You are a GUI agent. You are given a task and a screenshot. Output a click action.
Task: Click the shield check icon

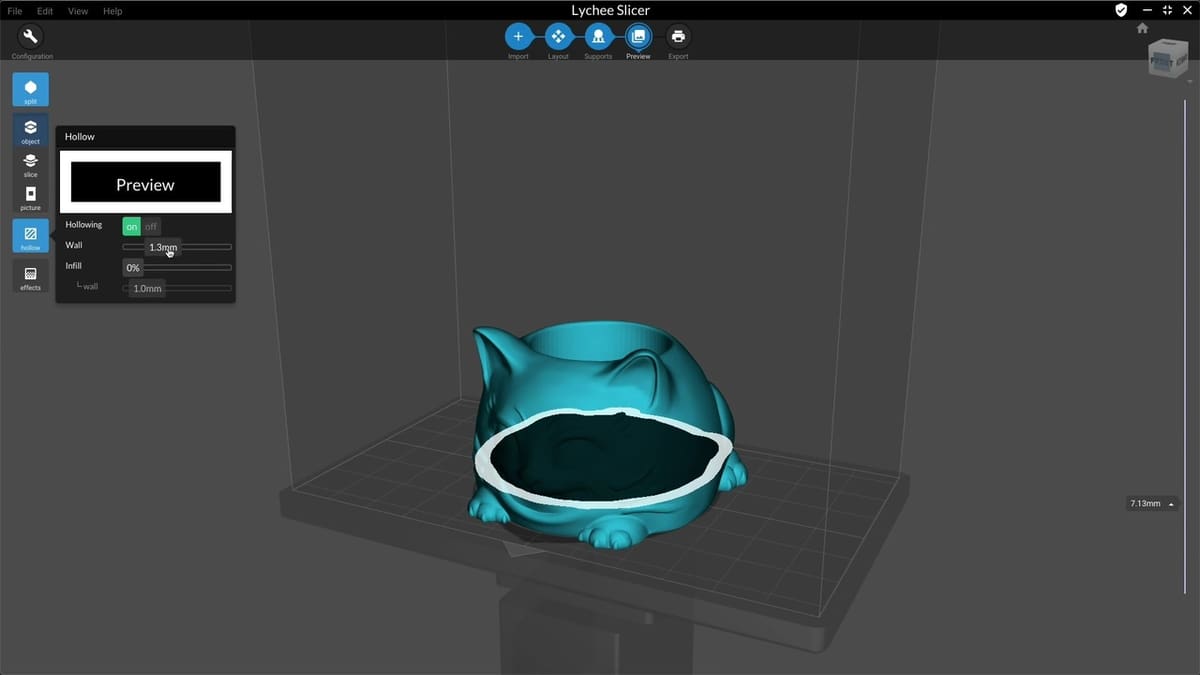(1121, 10)
